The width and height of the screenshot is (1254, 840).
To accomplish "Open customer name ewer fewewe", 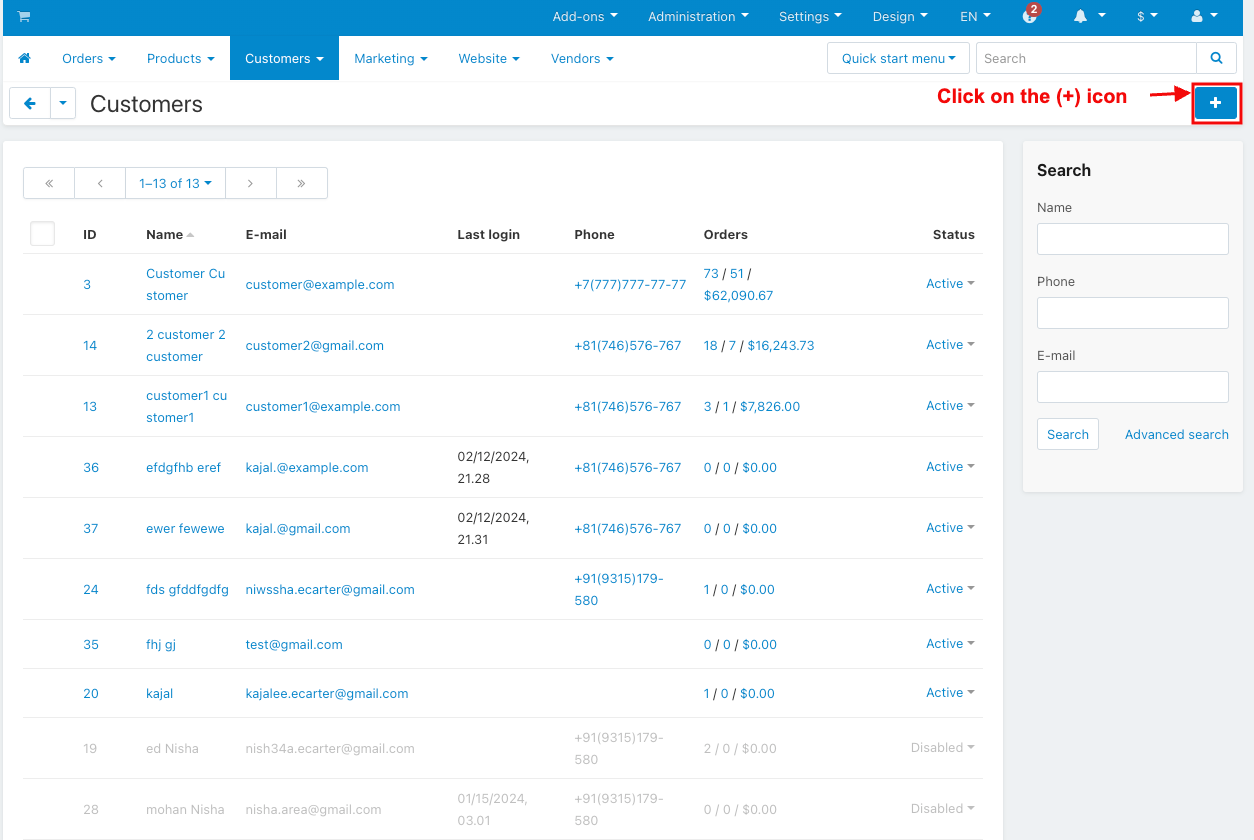I will [x=185, y=529].
